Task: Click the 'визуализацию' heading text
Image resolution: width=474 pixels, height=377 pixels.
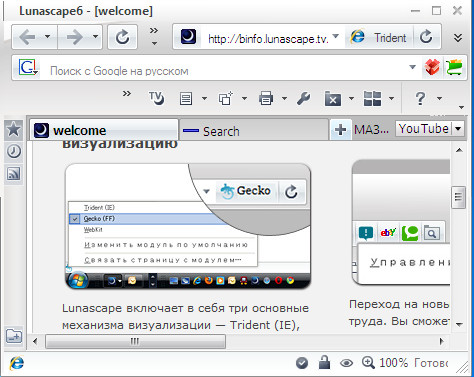Action: 120,144
